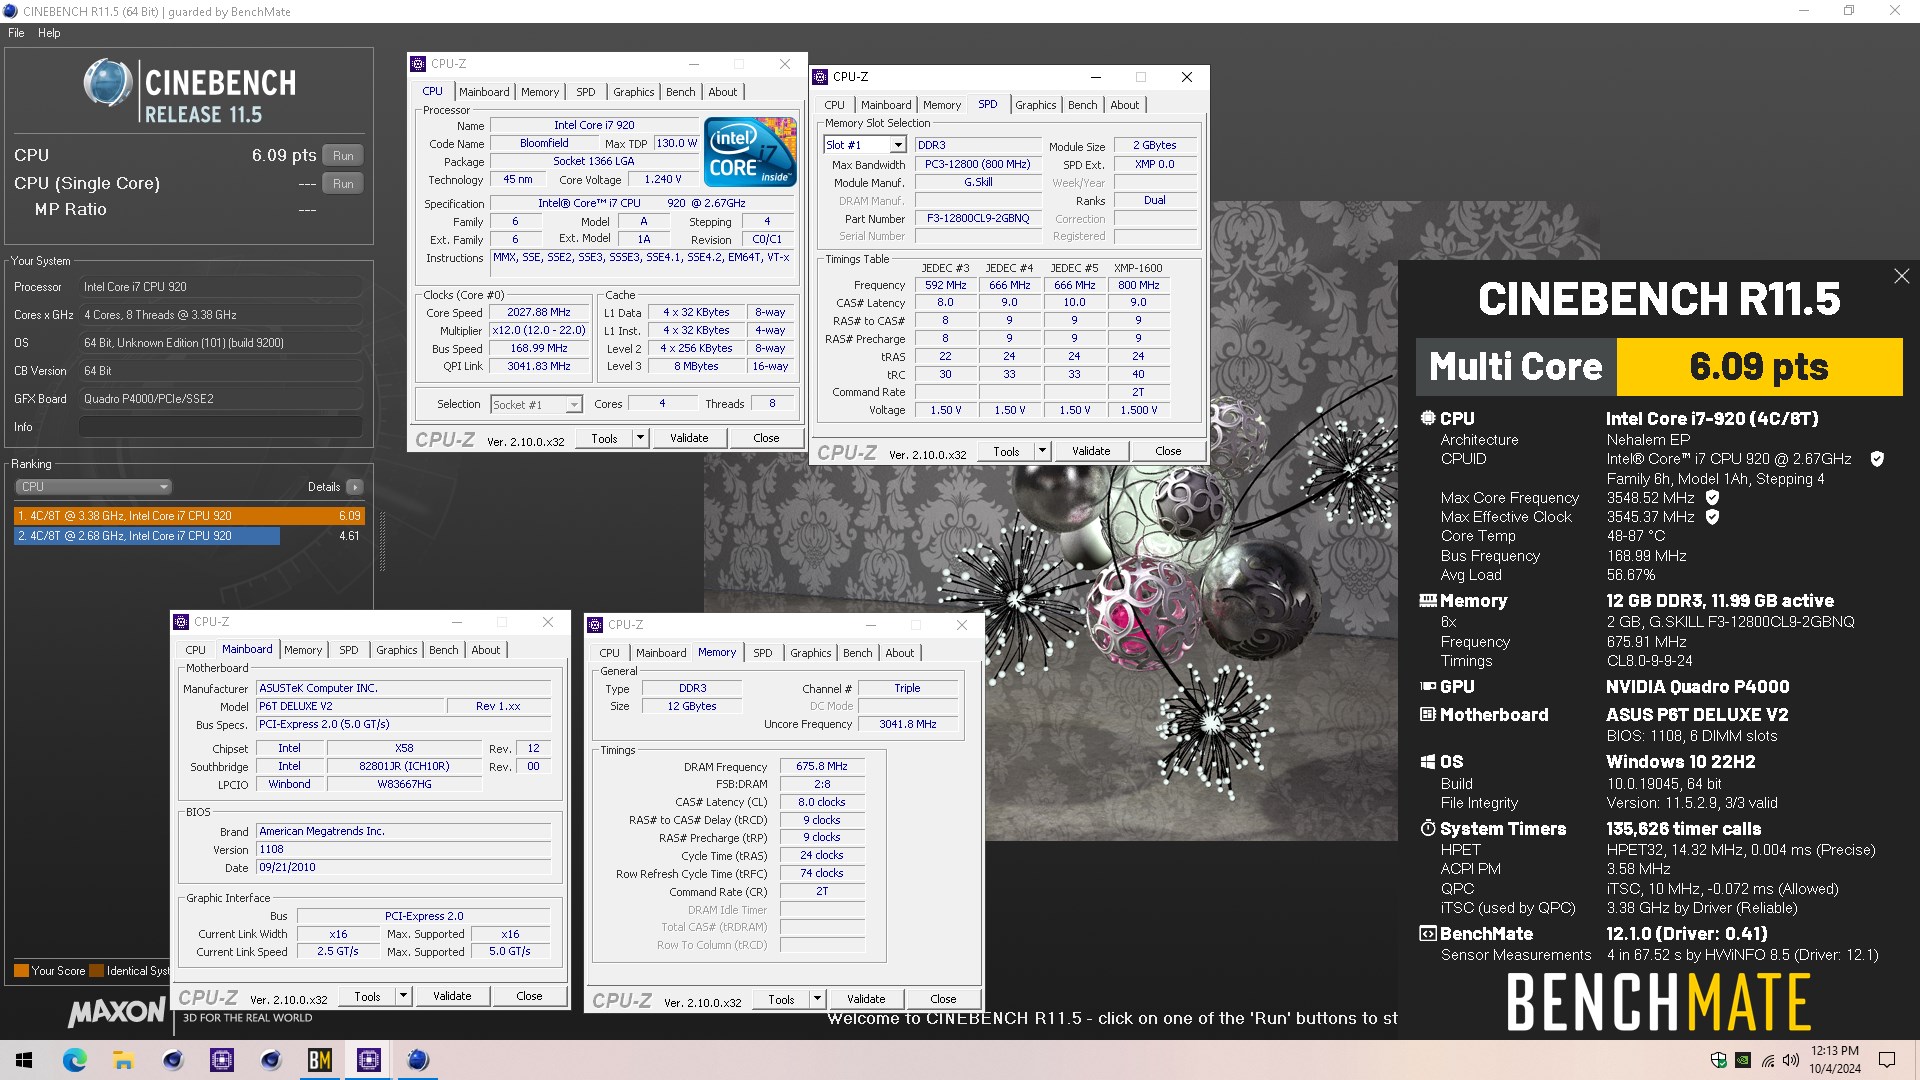Click the Cinebench title bar app icon
The width and height of the screenshot is (1920, 1080).
click(x=10, y=11)
